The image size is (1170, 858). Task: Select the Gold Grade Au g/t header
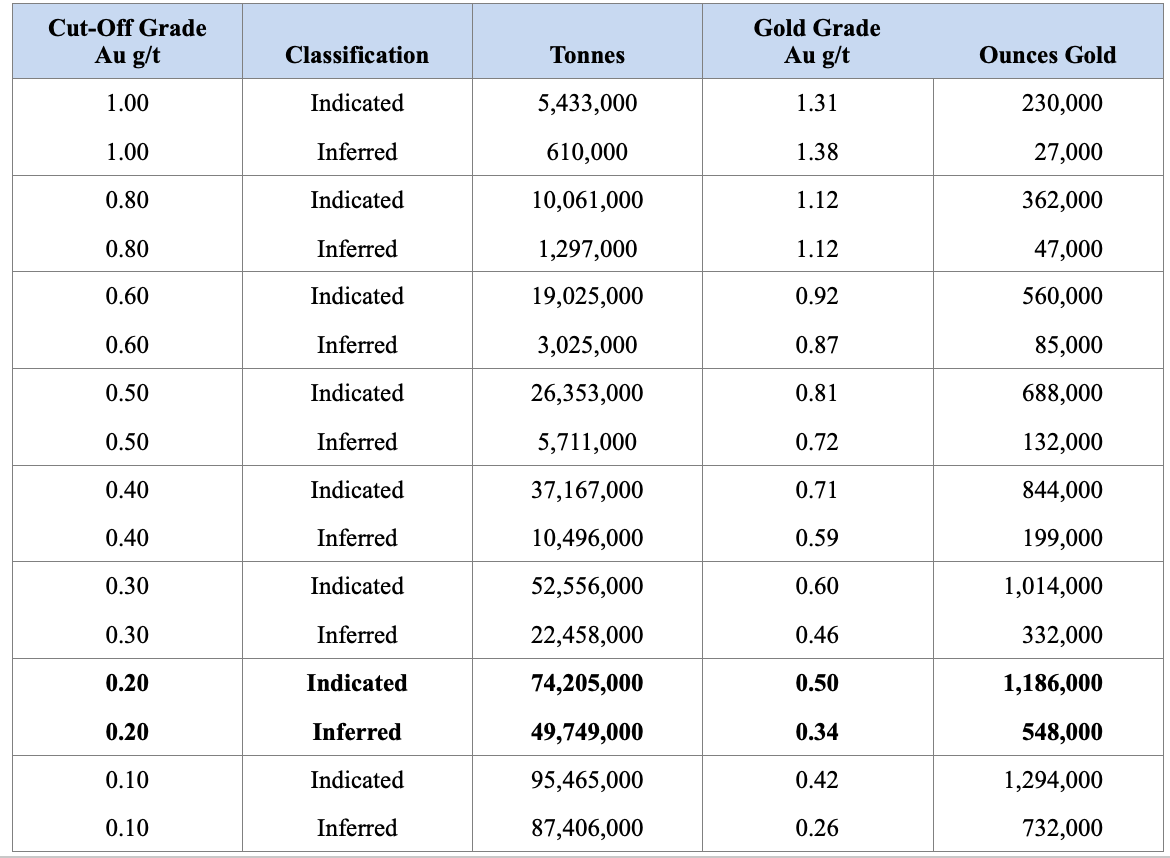click(817, 41)
